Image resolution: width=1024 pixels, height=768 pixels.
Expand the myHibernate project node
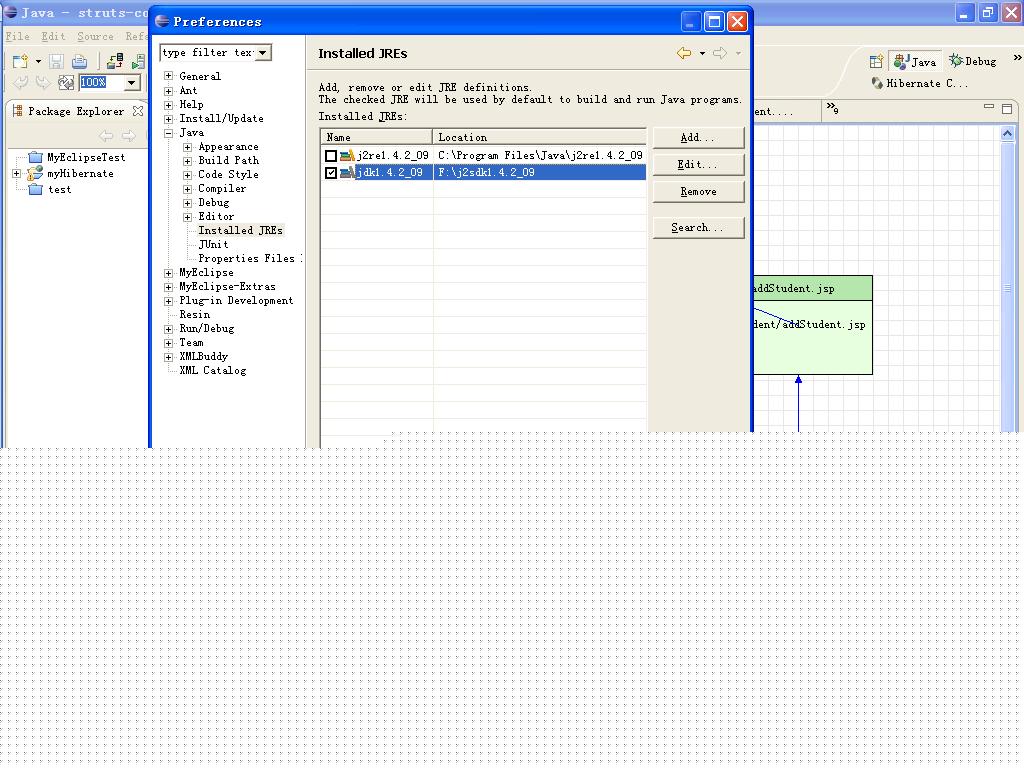point(16,173)
